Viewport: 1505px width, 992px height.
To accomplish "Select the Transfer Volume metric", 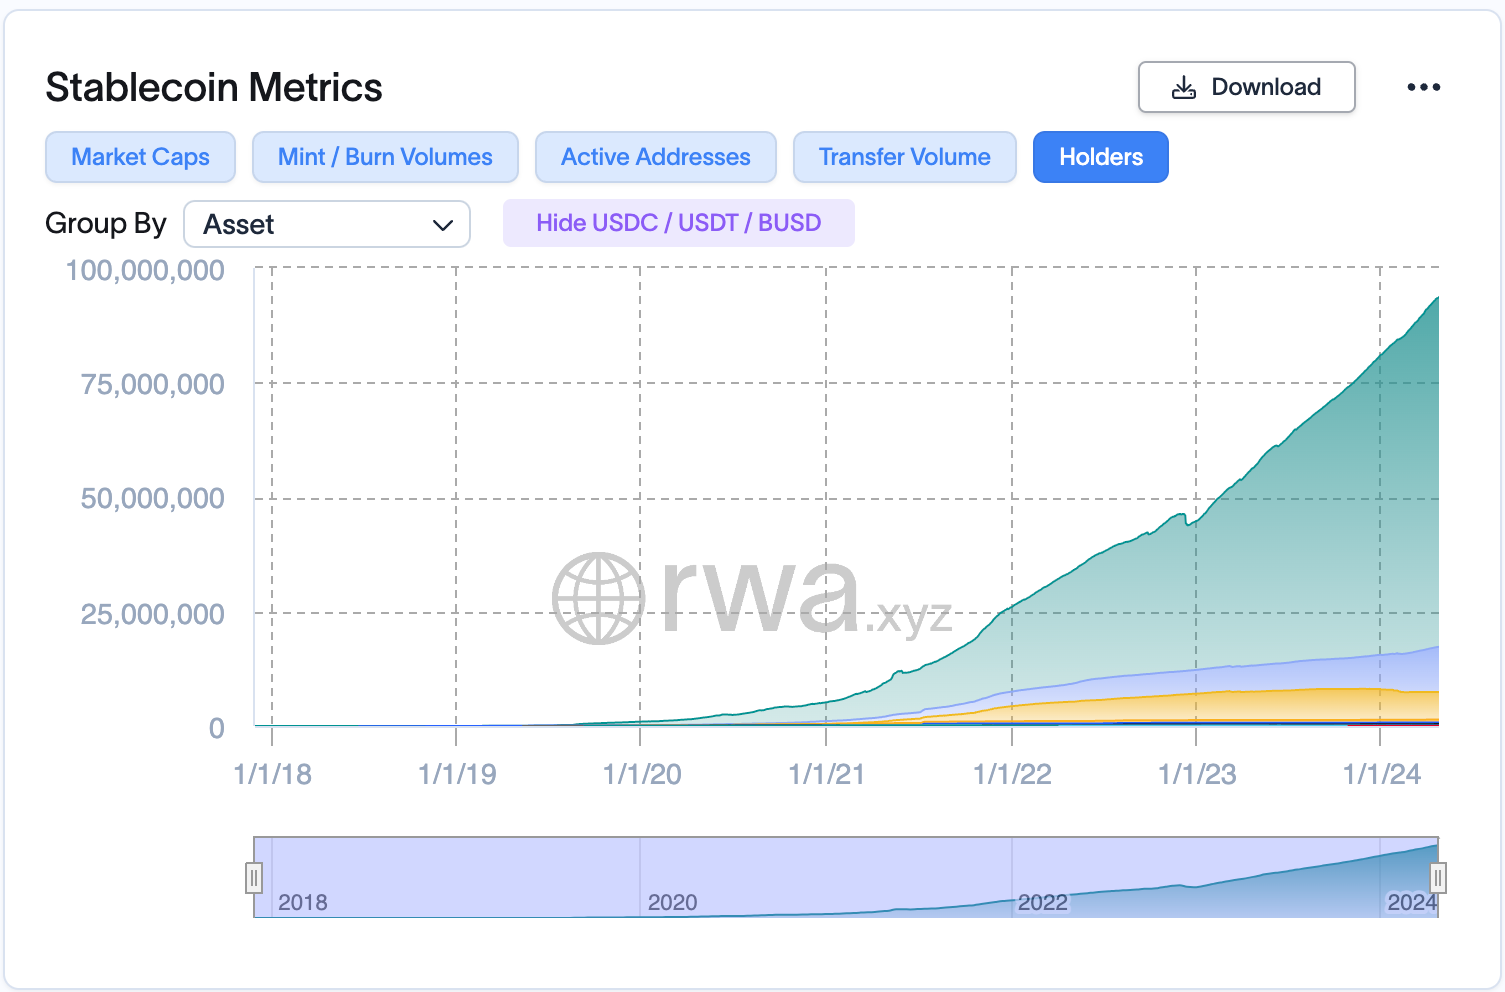I will click(x=904, y=157).
